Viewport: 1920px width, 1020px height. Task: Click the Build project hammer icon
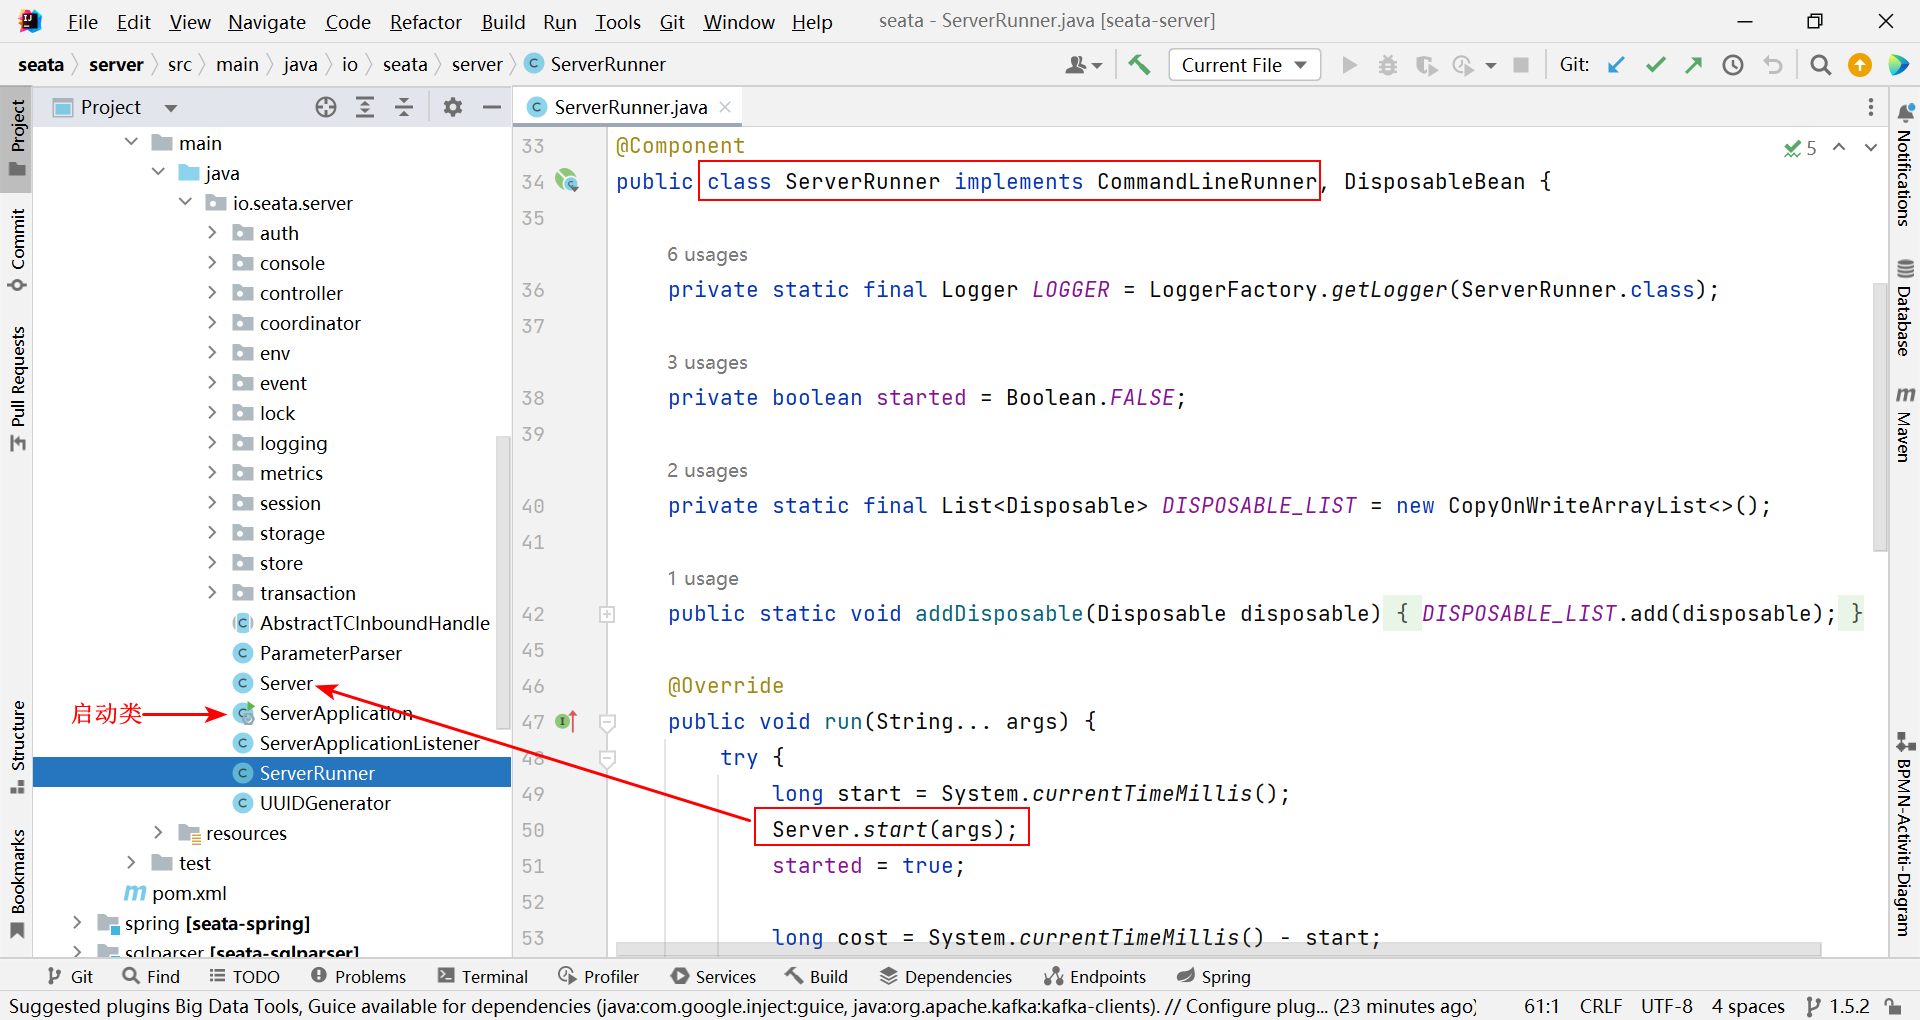tap(1139, 65)
